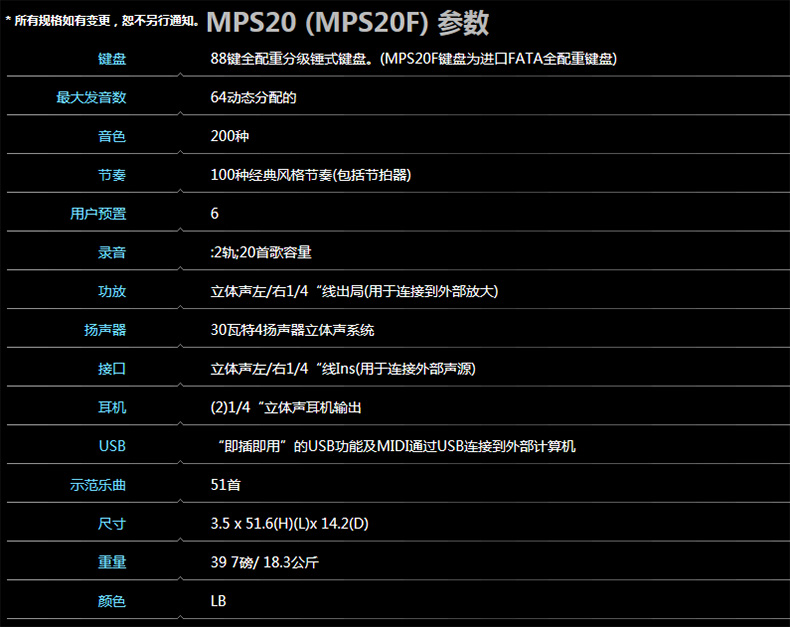Select the "示范乐曲" label
Image resolution: width=790 pixels, height=627 pixels.
pyautogui.click(x=98, y=485)
